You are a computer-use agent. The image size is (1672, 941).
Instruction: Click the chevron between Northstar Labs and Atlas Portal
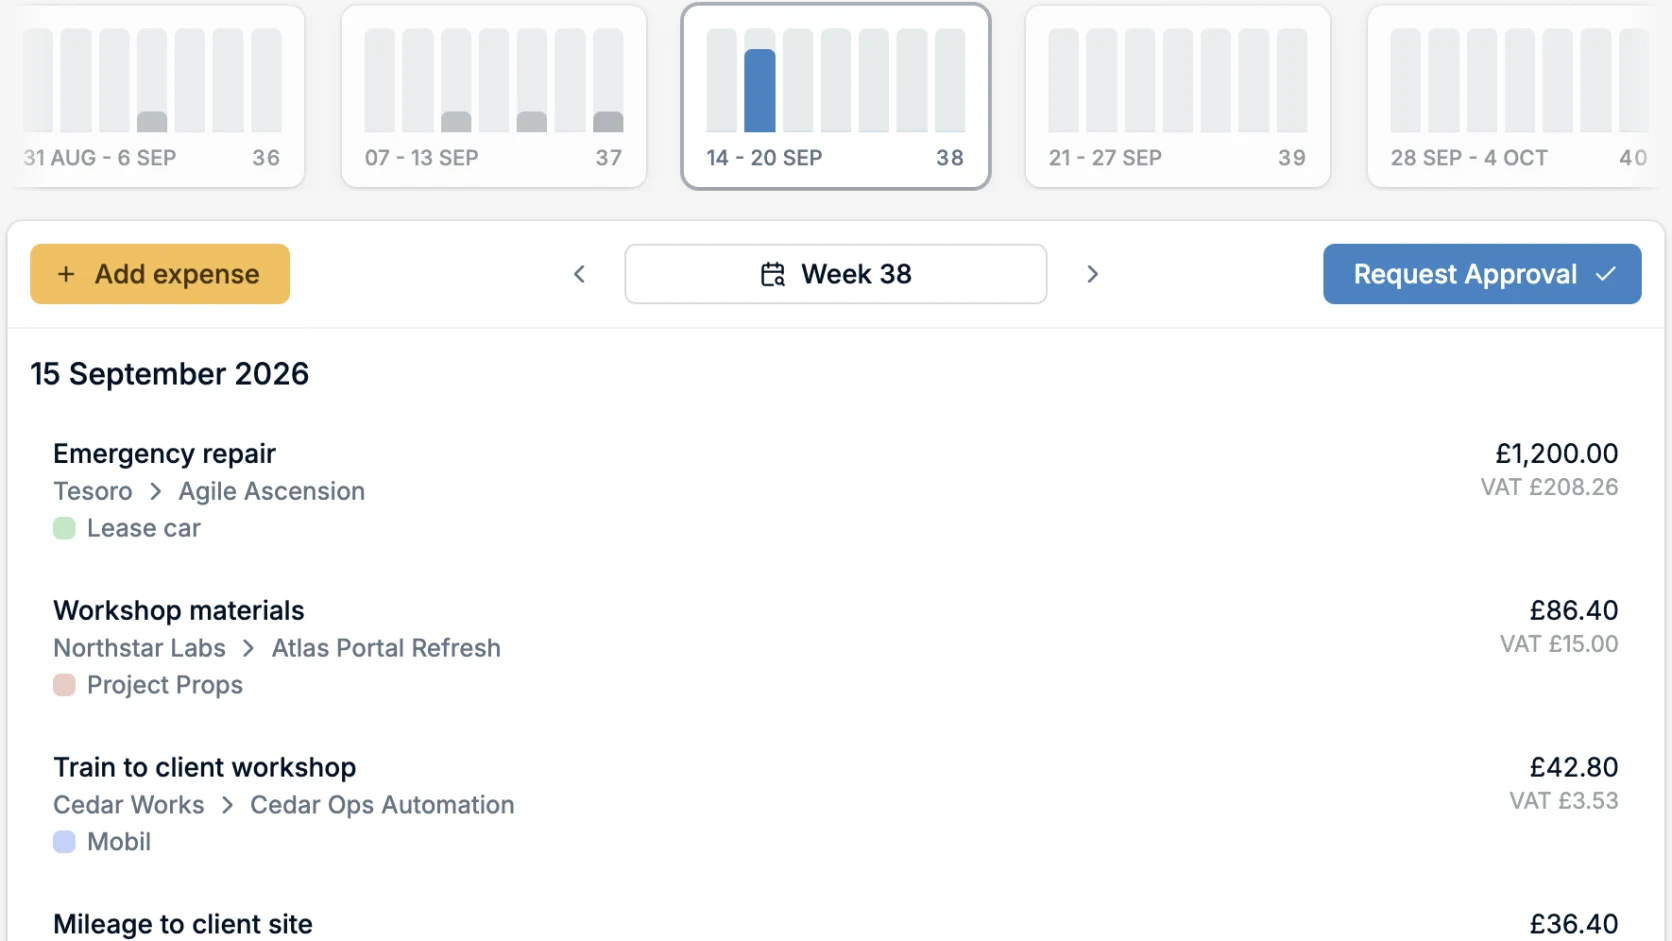[249, 648]
